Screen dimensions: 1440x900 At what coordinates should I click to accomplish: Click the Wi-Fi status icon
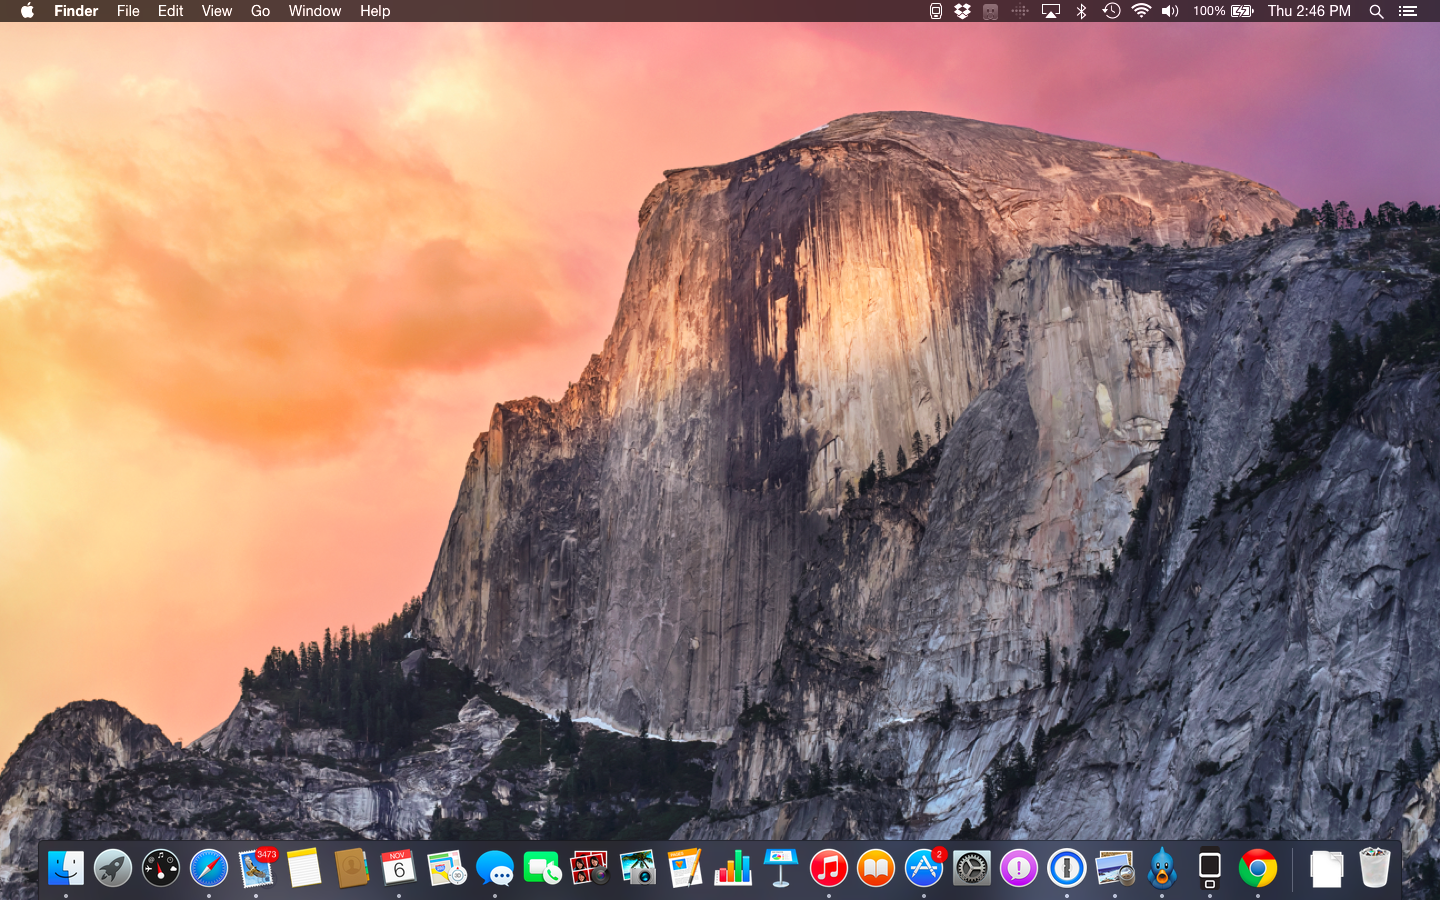tap(1141, 11)
